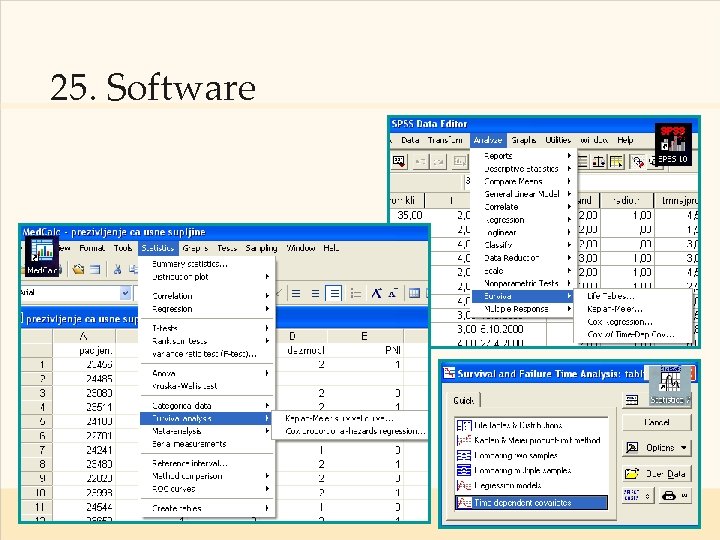Viewport: 720px width, 540px height.
Task: Open the Analyze menu in SPSS
Action: pos(488,140)
